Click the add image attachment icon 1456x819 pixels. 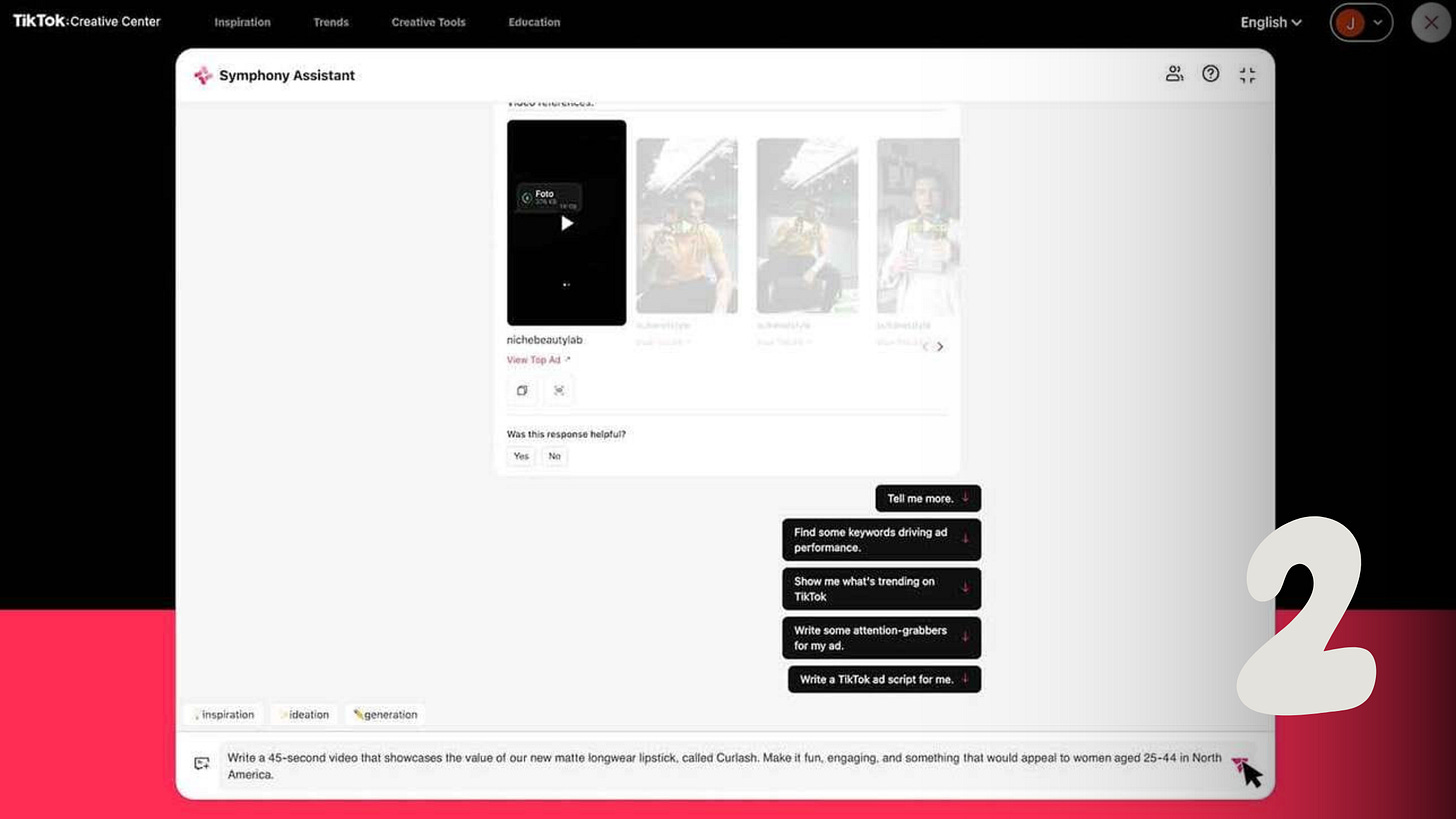tap(202, 764)
